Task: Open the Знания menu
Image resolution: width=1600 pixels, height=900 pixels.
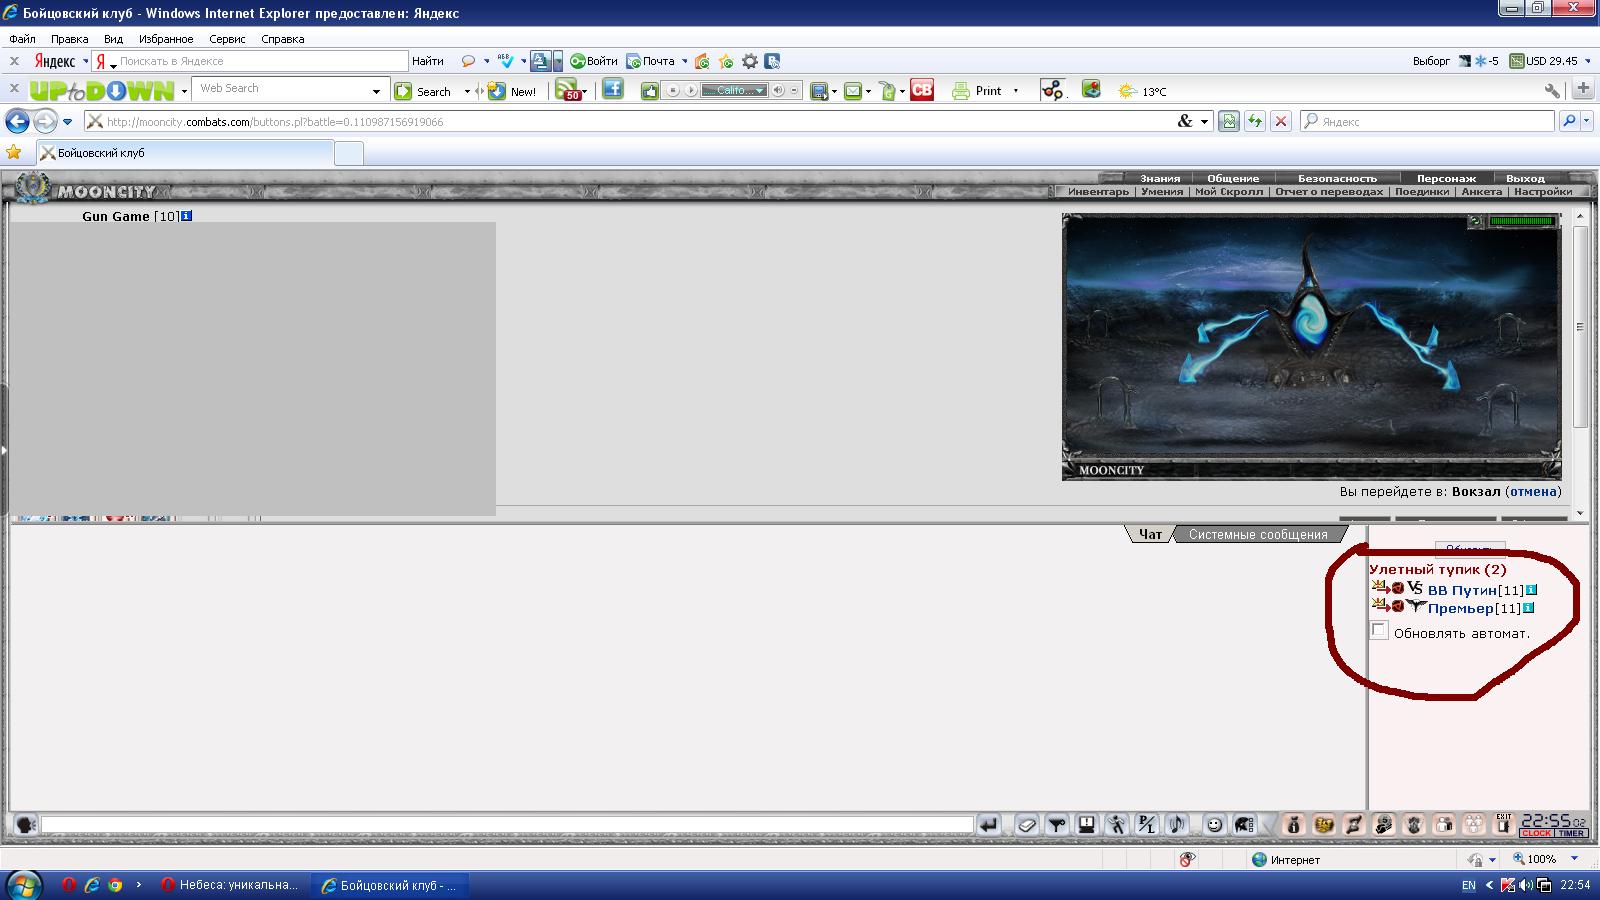Action: pos(1160,178)
